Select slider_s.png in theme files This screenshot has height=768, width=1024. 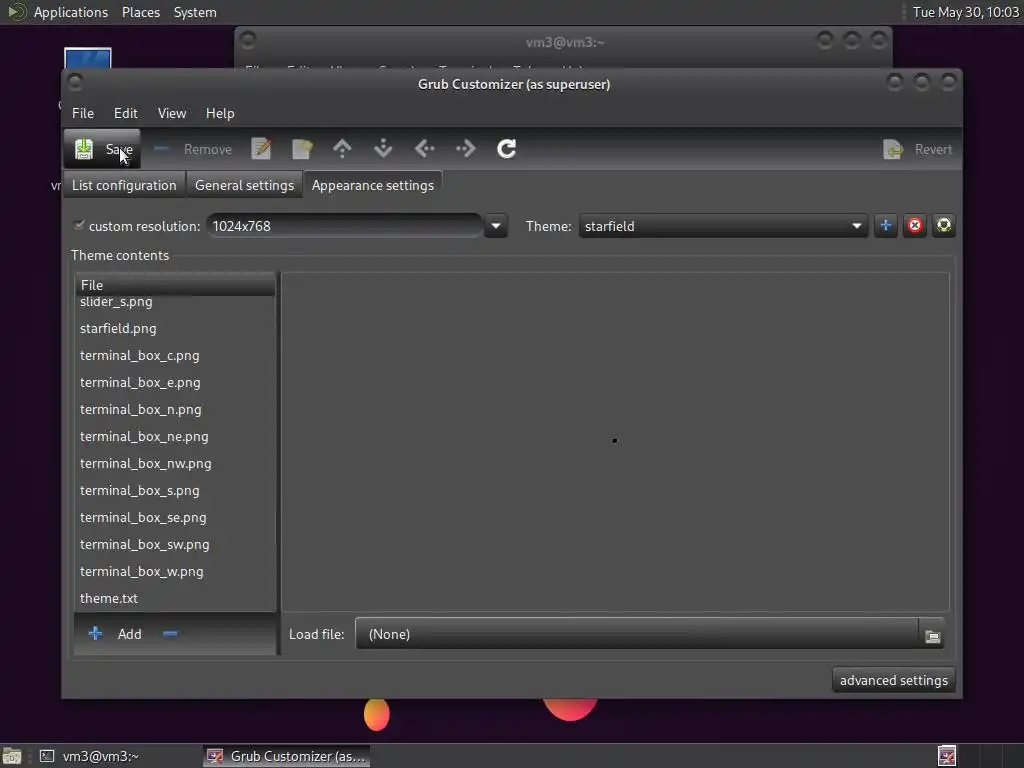click(x=175, y=302)
